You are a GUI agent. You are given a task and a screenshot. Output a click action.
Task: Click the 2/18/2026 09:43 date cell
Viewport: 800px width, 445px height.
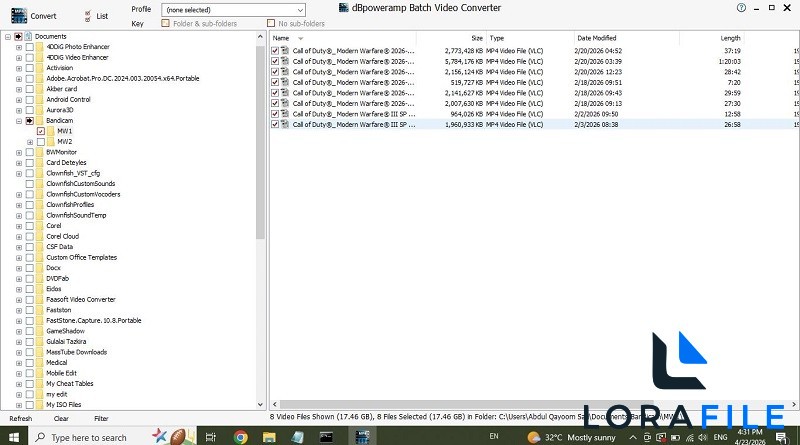598,93
